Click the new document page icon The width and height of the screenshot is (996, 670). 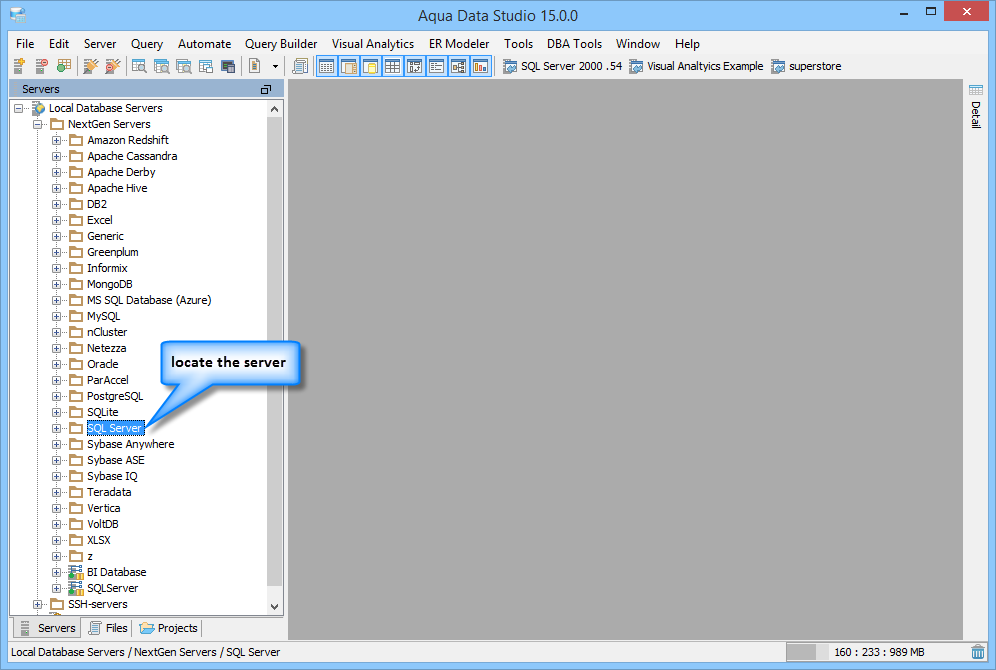pos(255,66)
